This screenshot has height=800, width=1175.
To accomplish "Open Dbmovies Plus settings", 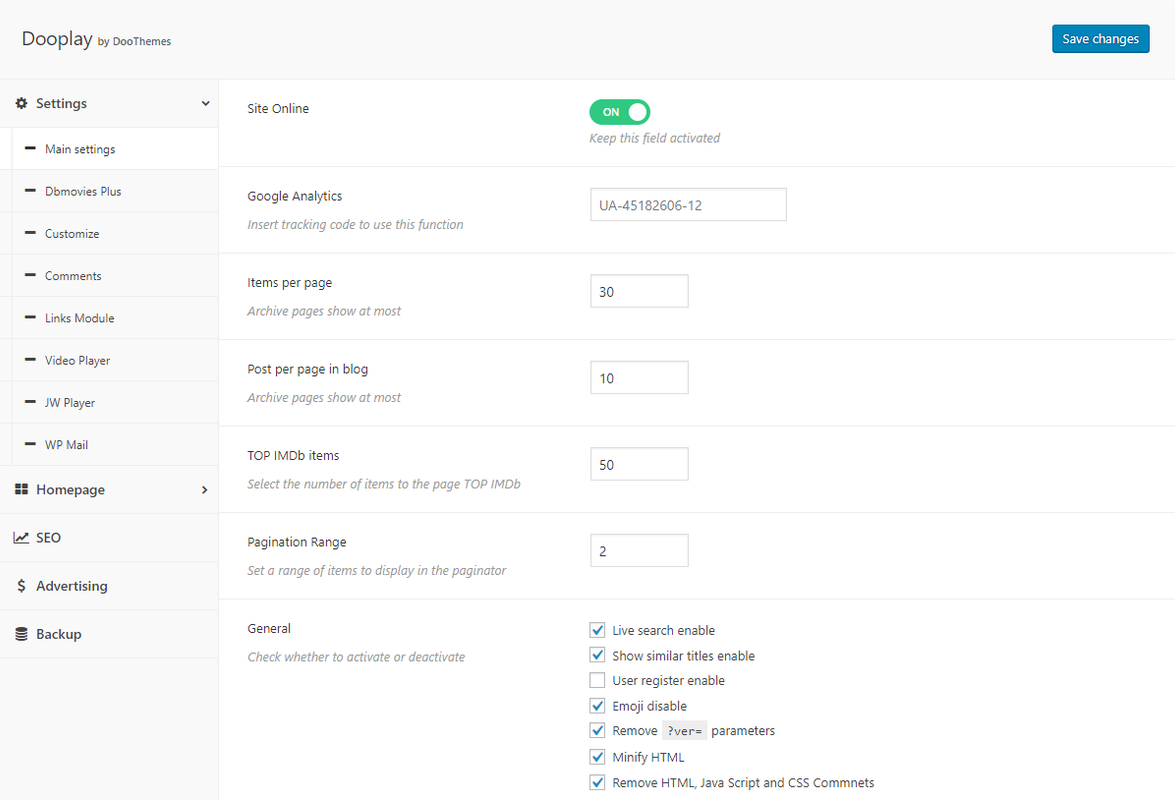I will 83,191.
